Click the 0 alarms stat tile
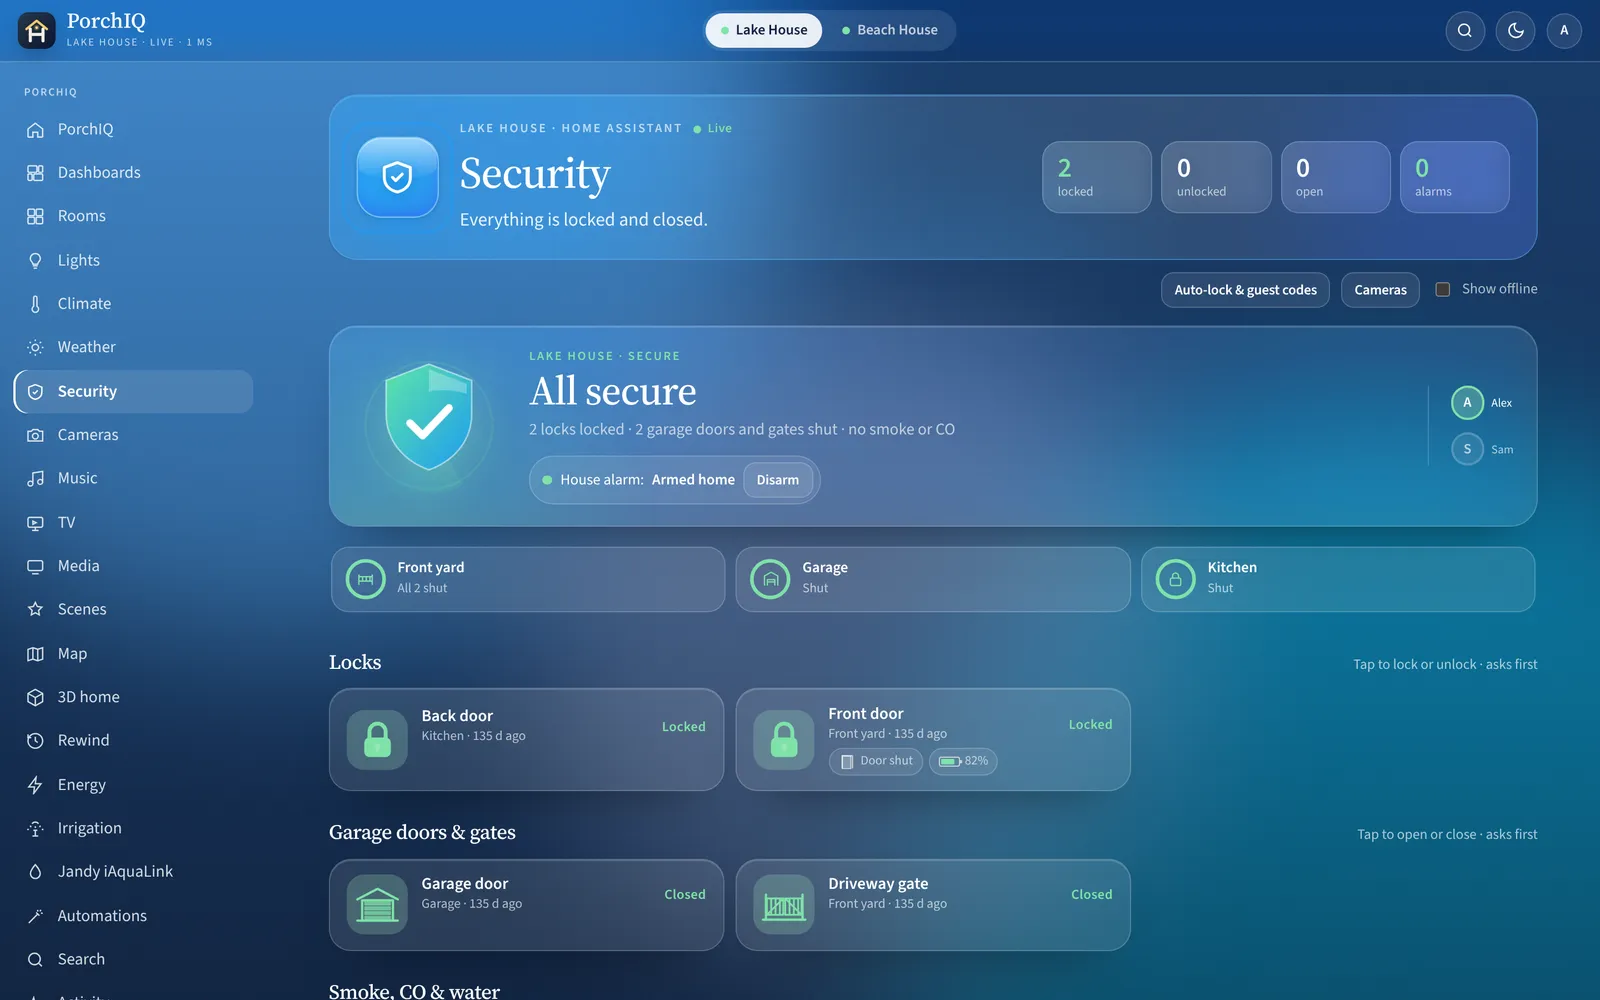The image size is (1600, 1000). coord(1455,177)
